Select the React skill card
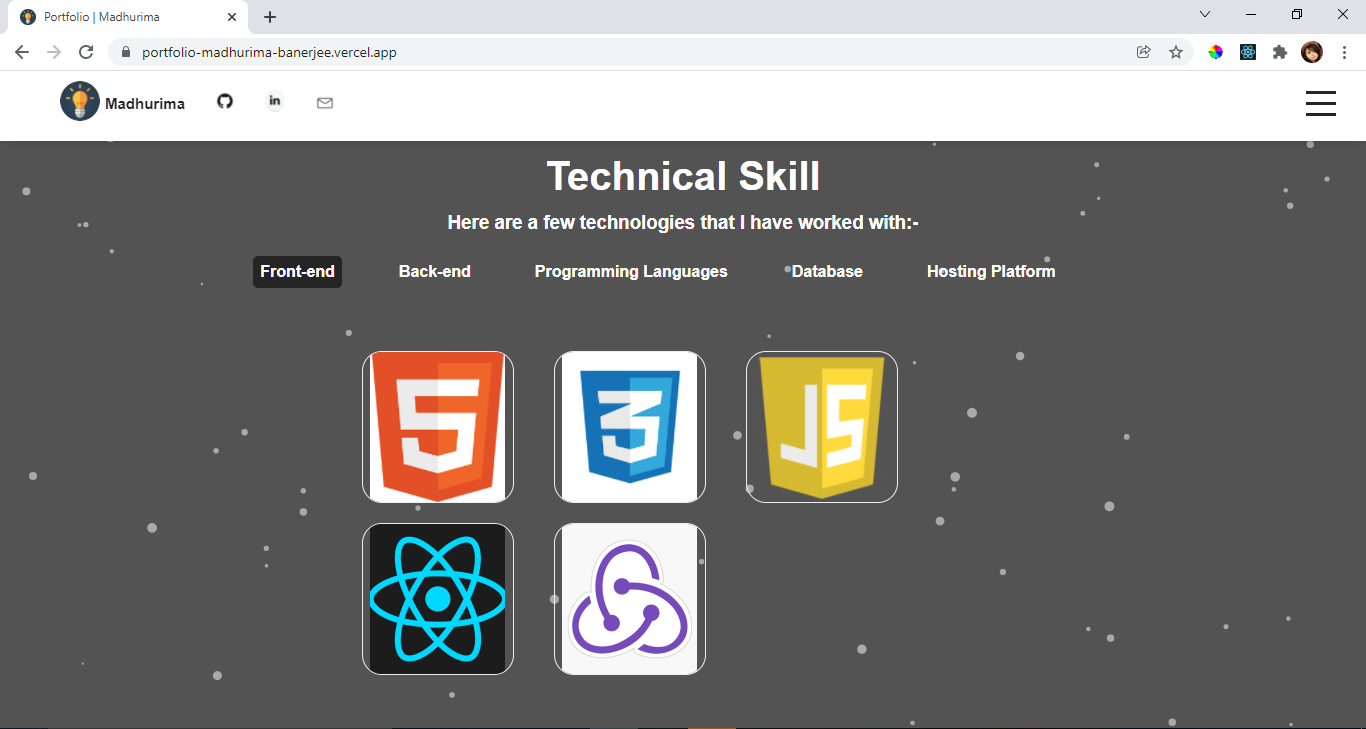The height and width of the screenshot is (729, 1366). click(438, 599)
